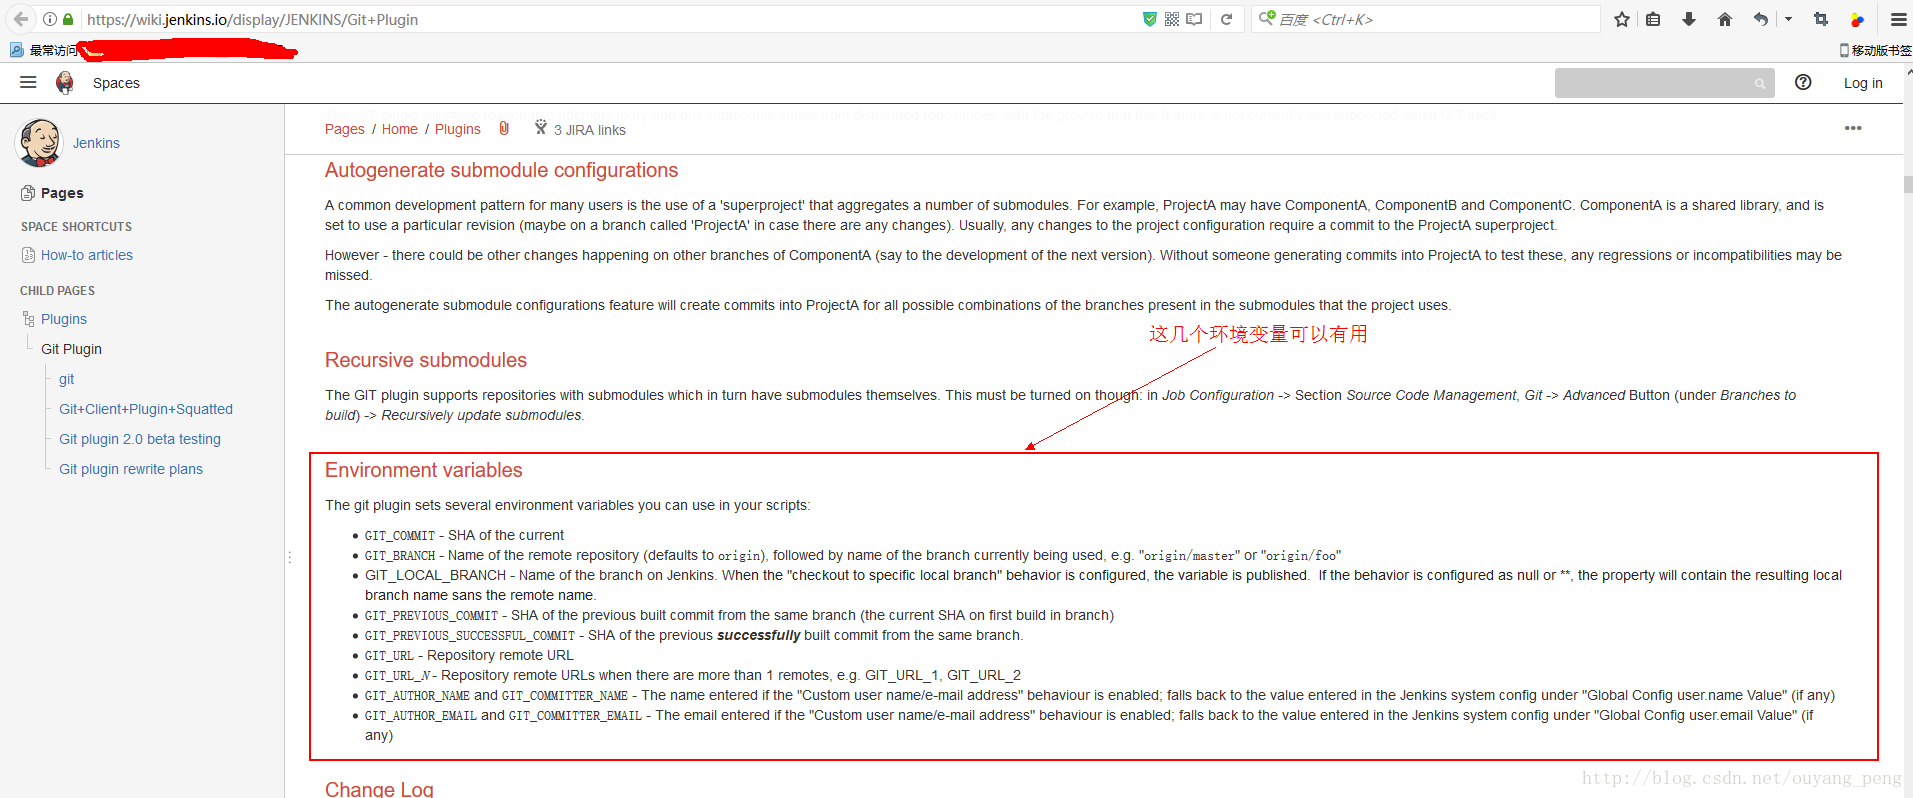The width and height of the screenshot is (1913, 798).
Task: Reload the page with refresh icon
Action: 1226,19
